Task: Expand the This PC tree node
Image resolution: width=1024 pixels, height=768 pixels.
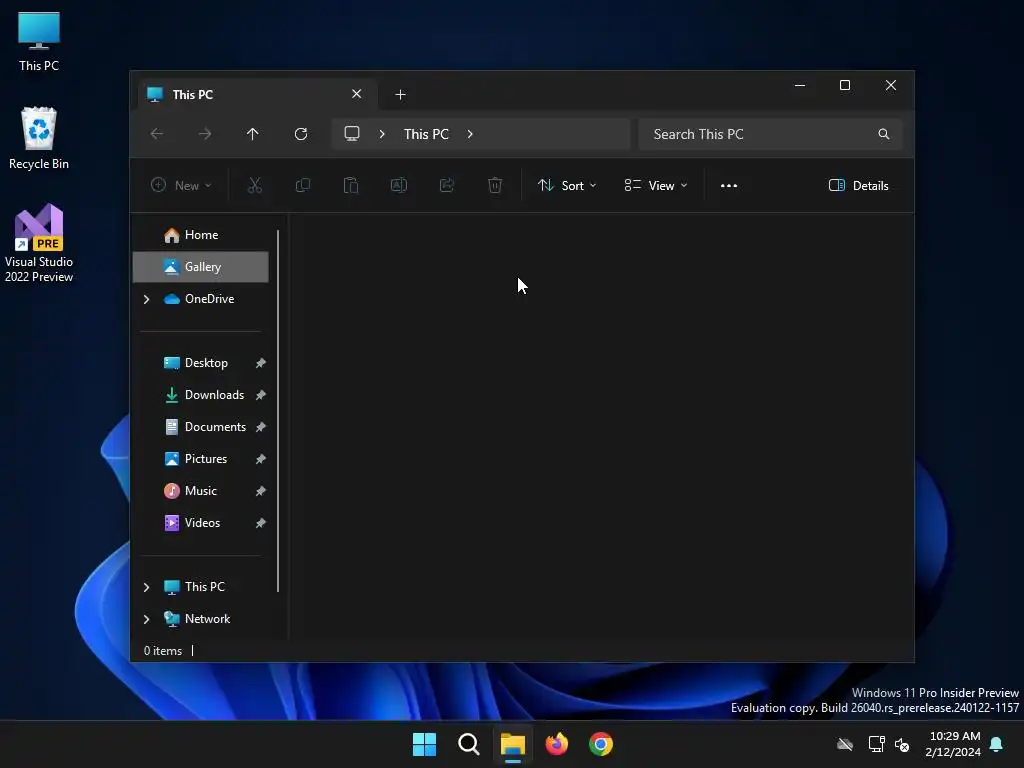Action: 146,587
